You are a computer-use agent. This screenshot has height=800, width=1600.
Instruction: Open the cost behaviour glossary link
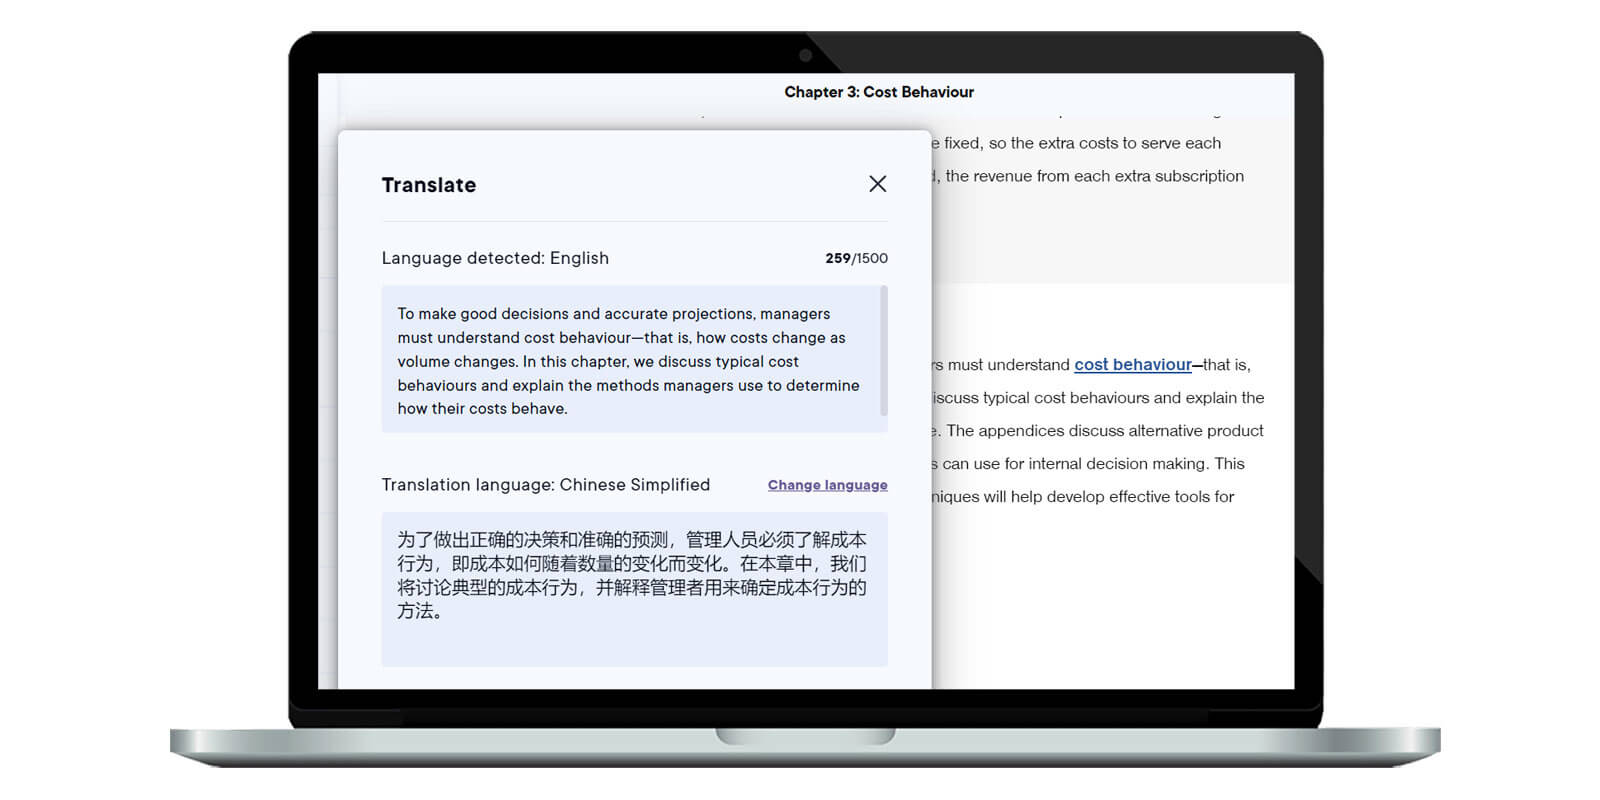tap(1132, 365)
